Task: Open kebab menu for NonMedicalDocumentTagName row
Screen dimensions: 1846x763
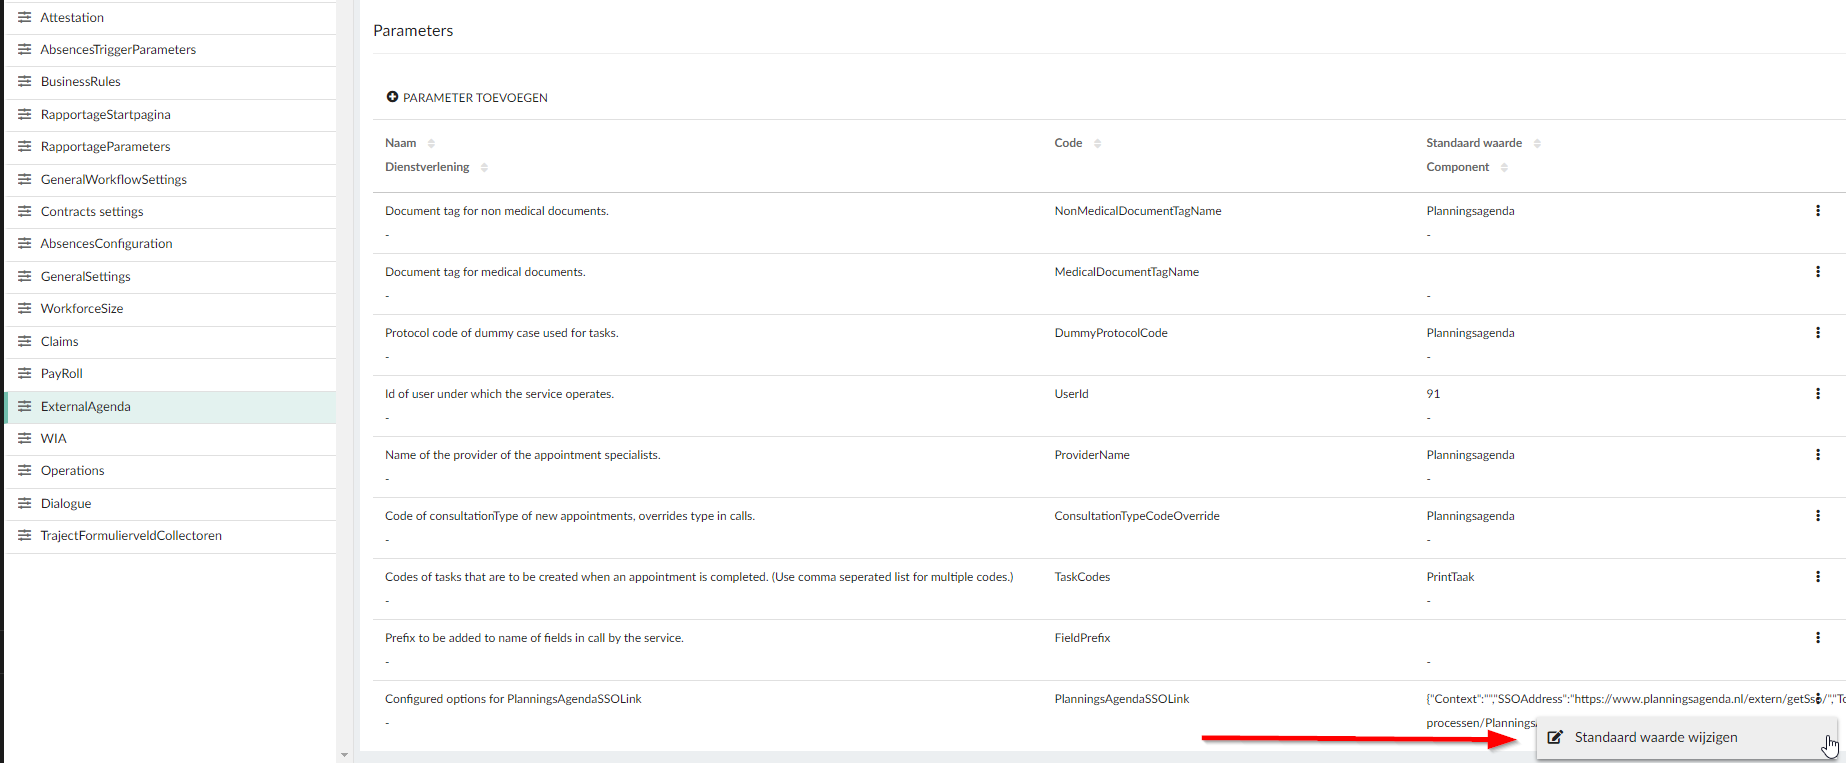Action: (x=1817, y=211)
